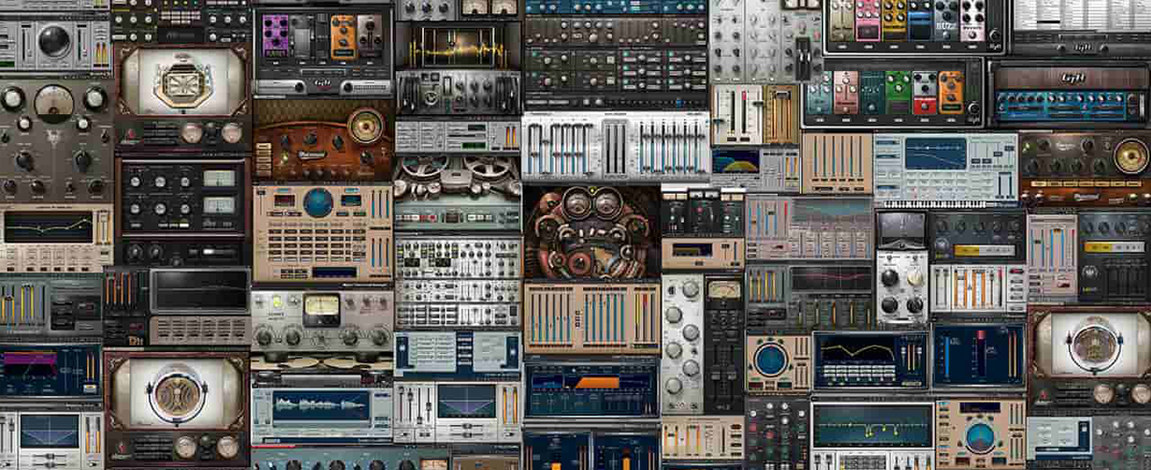Click the hot pink guitar pedal

point(869,19)
